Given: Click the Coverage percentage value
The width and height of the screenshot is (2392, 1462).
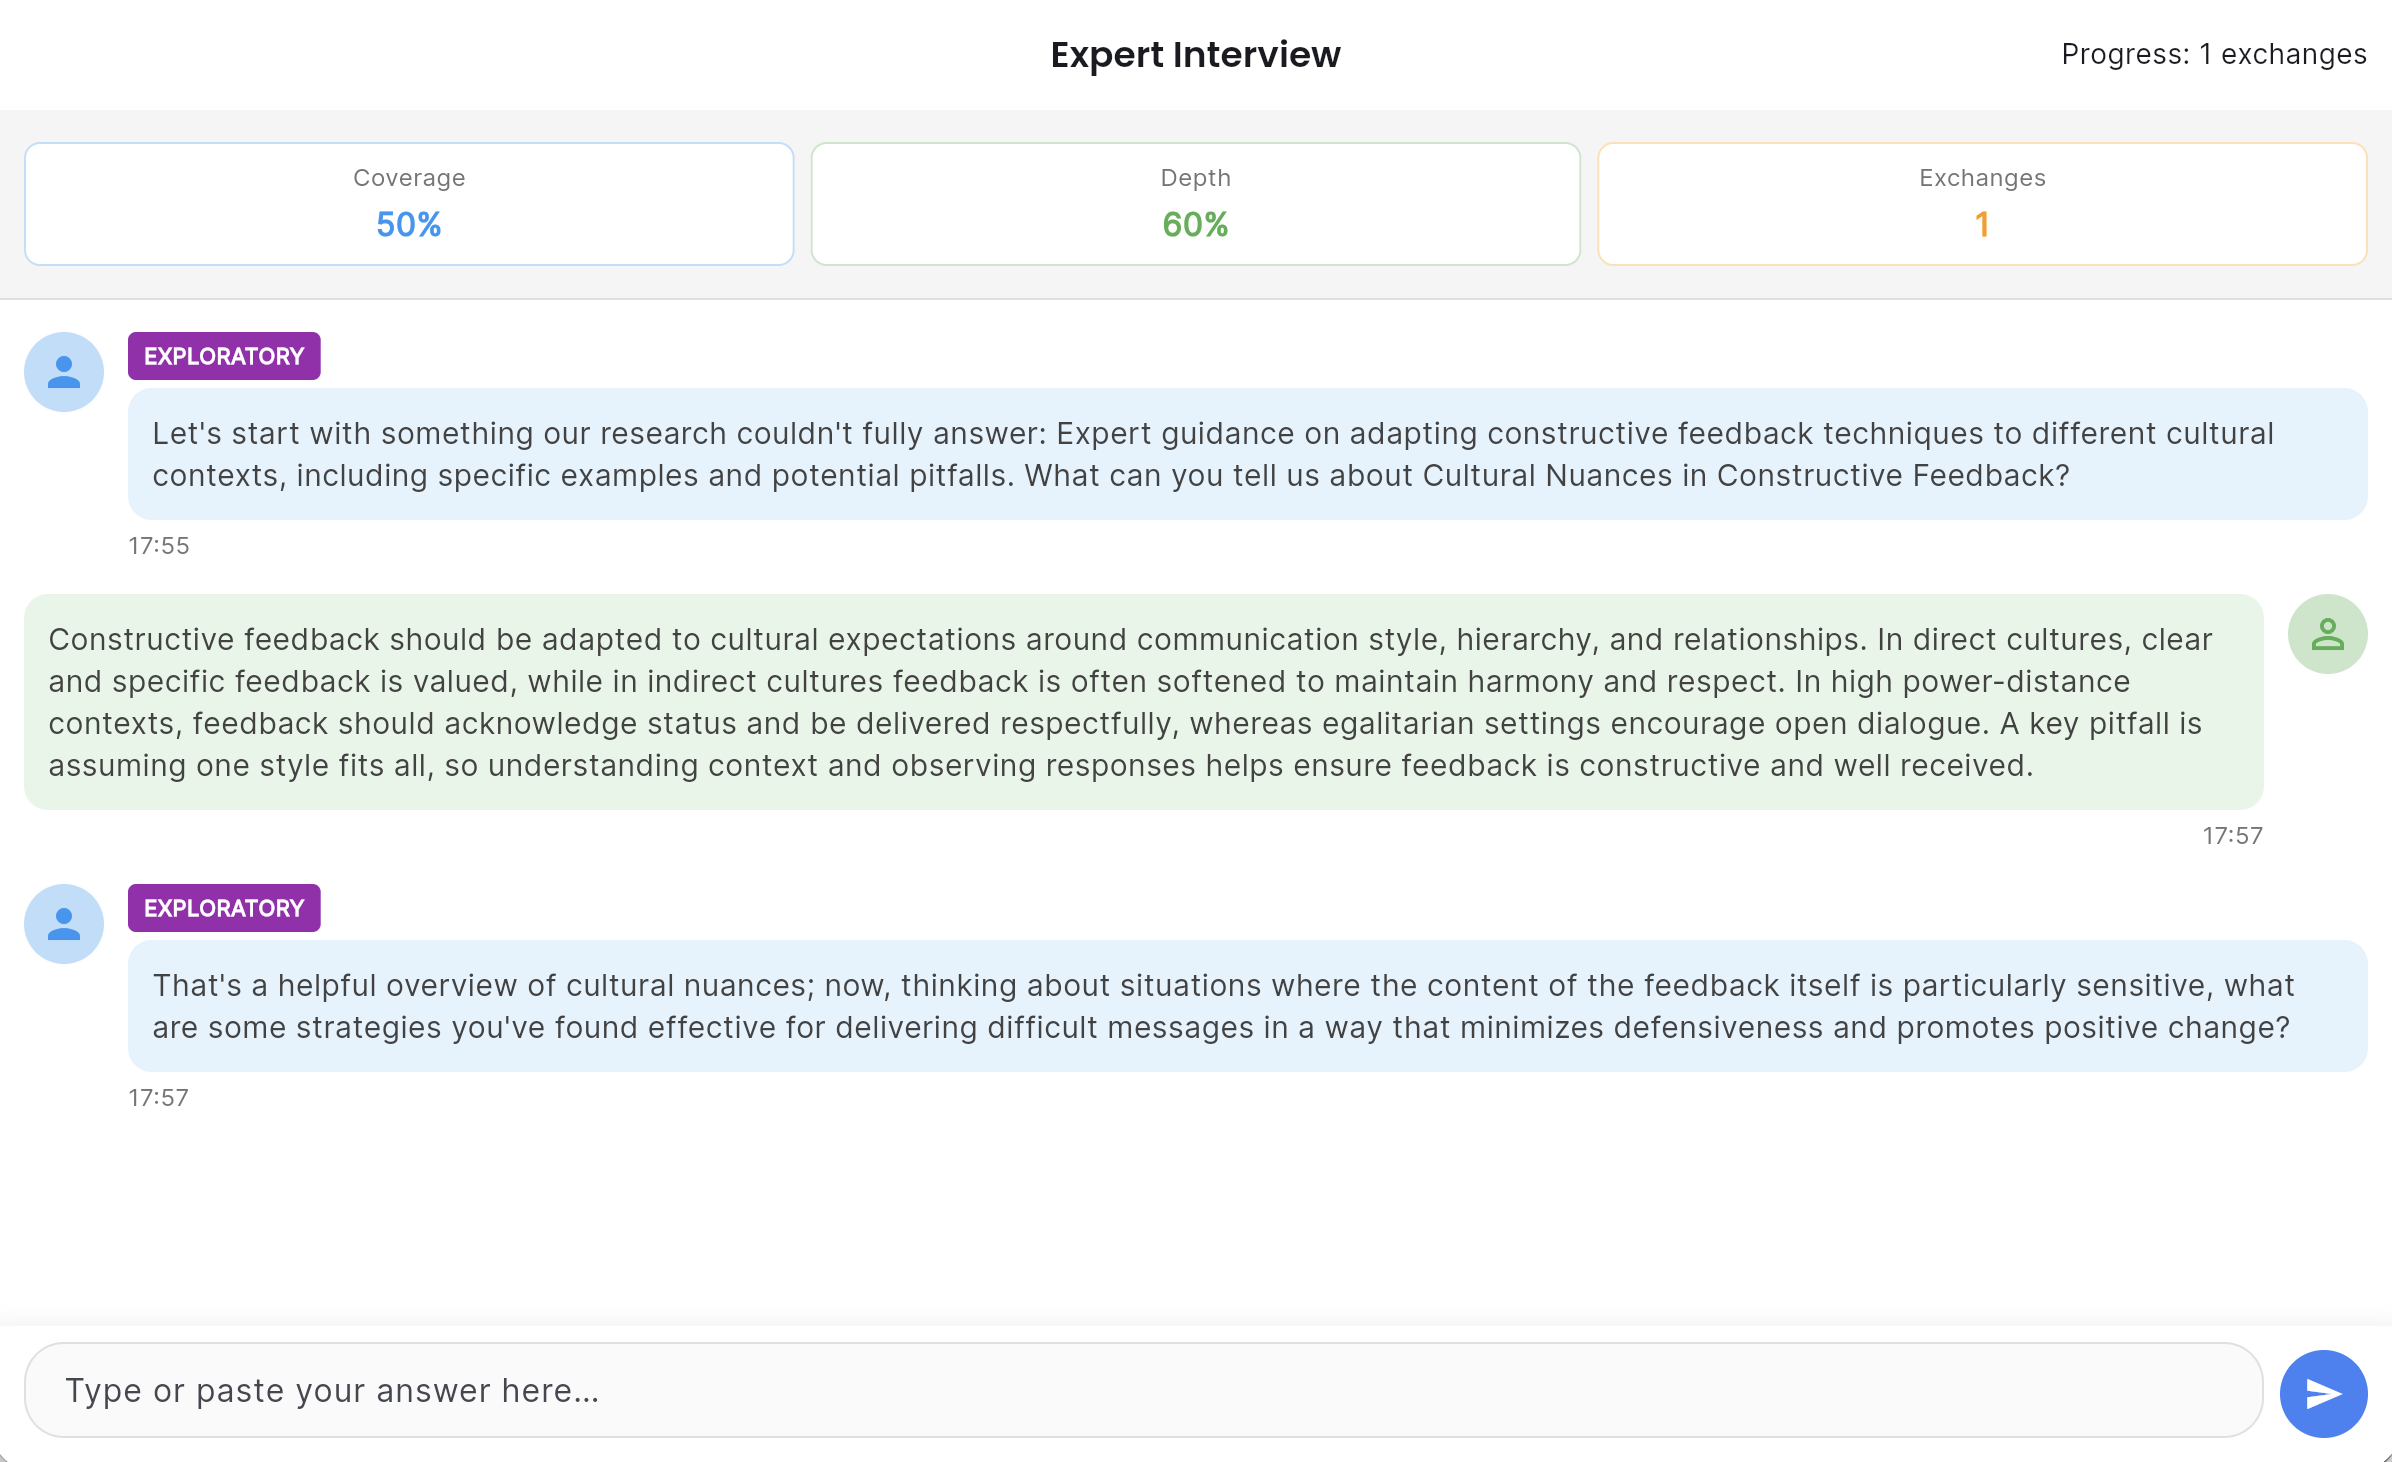Looking at the screenshot, I should (408, 225).
